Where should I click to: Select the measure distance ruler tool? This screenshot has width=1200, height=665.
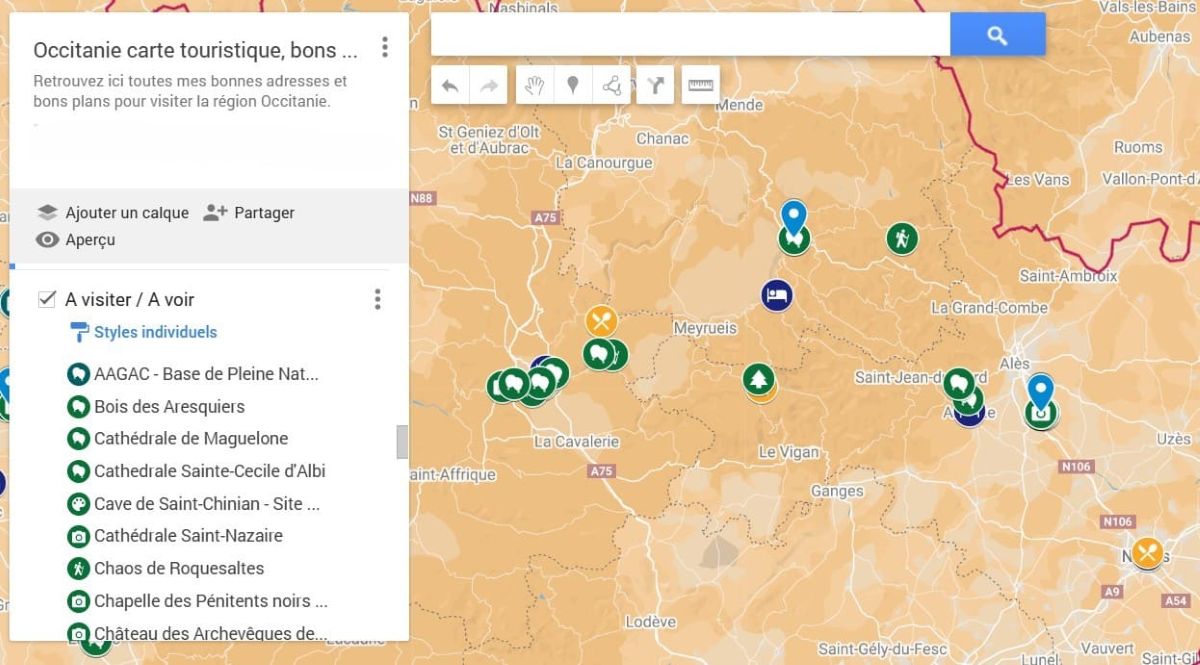point(701,86)
